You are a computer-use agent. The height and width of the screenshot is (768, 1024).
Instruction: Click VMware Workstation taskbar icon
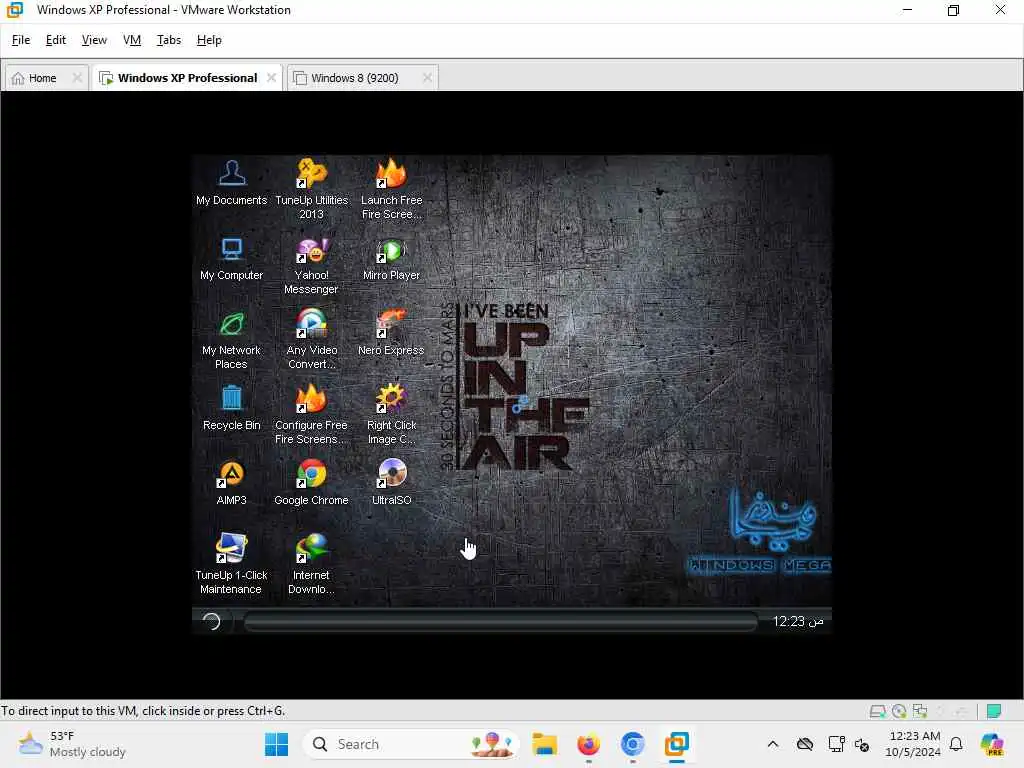point(677,744)
